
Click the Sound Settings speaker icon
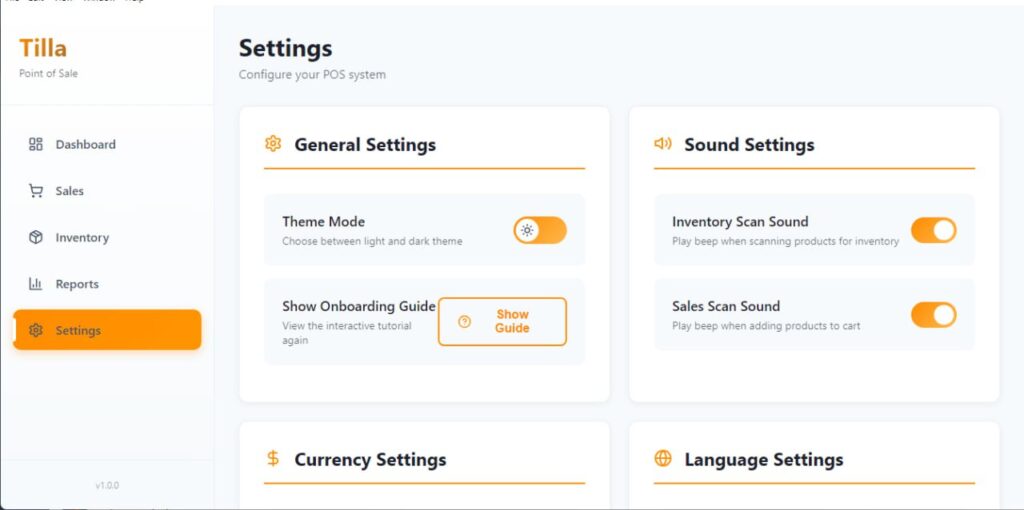click(x=662, y=144)
